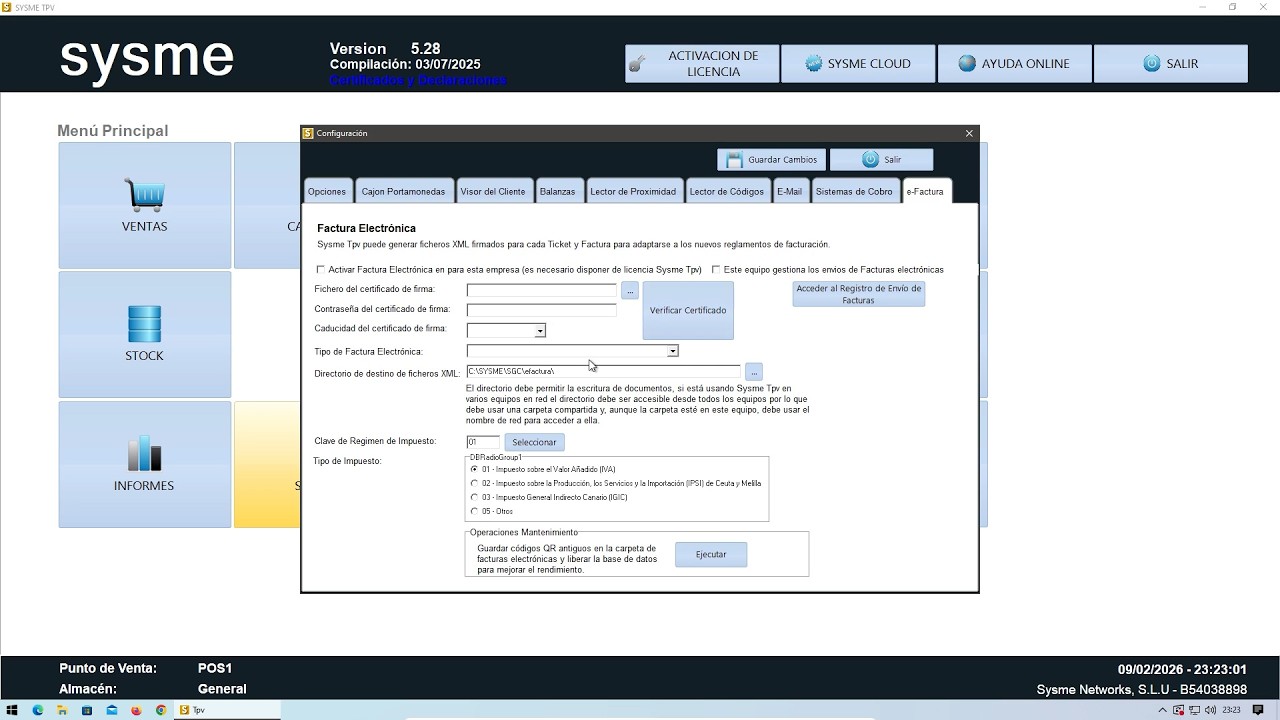
Task: Click the globe icon on AYUDA ONLINE
Action: coord(967,63)
